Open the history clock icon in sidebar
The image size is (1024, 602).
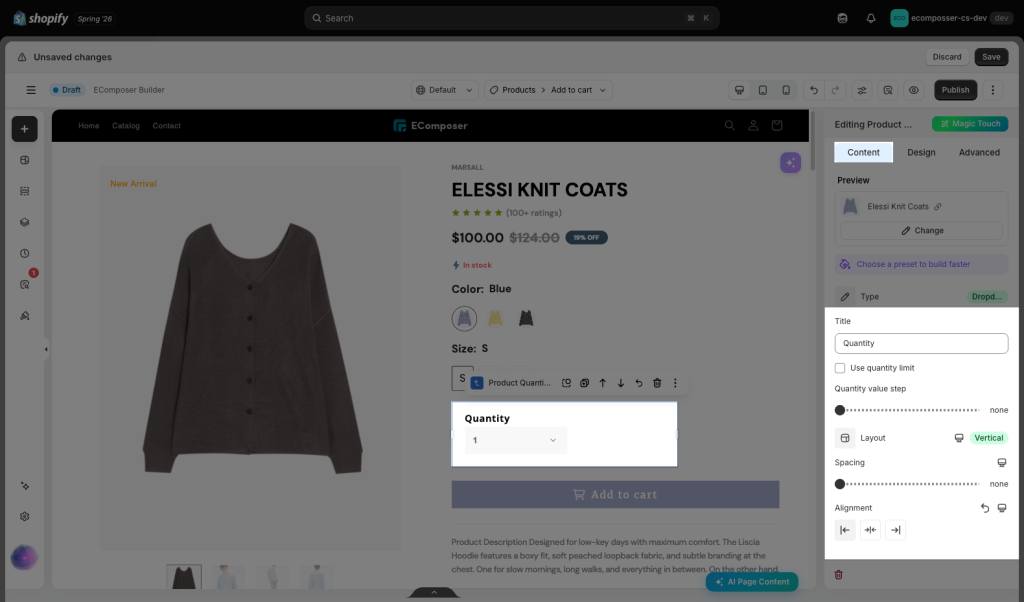point(25,253)
